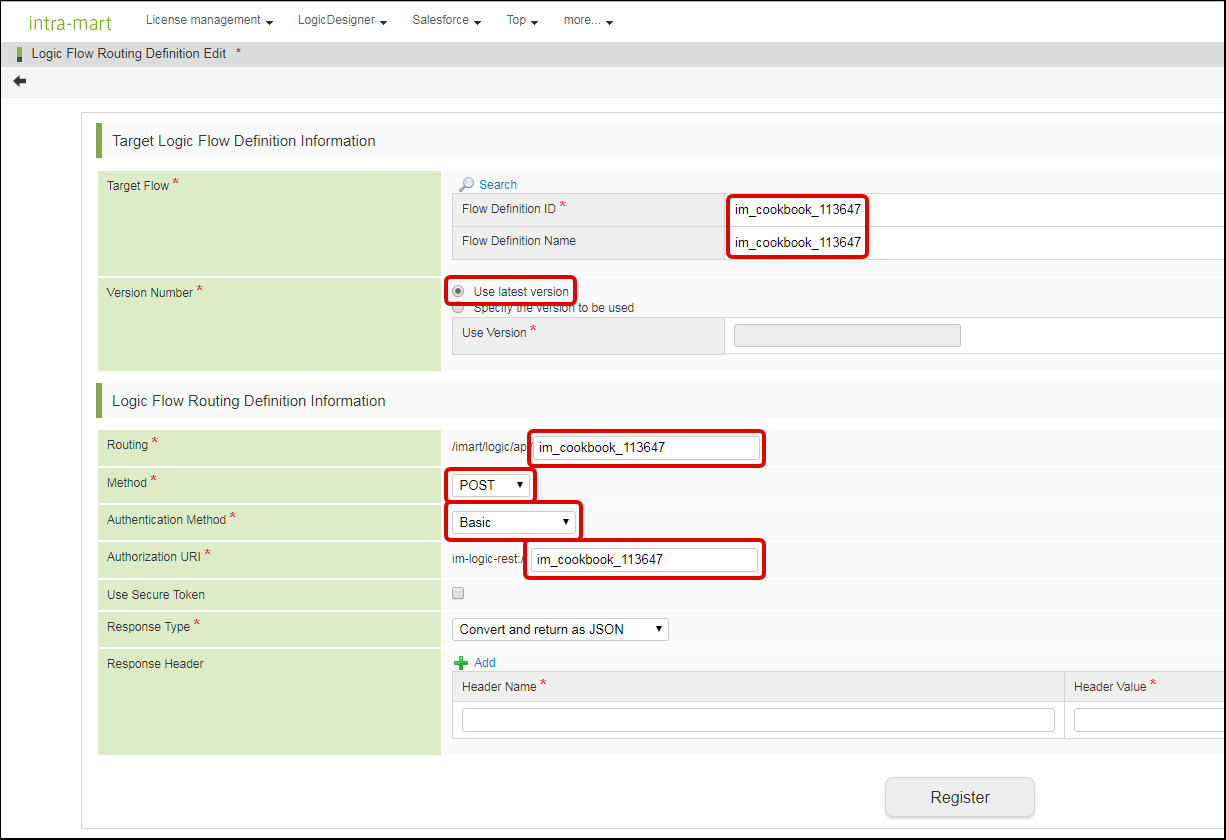The width and height of the screenshot is (1226, 840).
Task: Click the Header Name text field
Action: [x=757, y=720]
